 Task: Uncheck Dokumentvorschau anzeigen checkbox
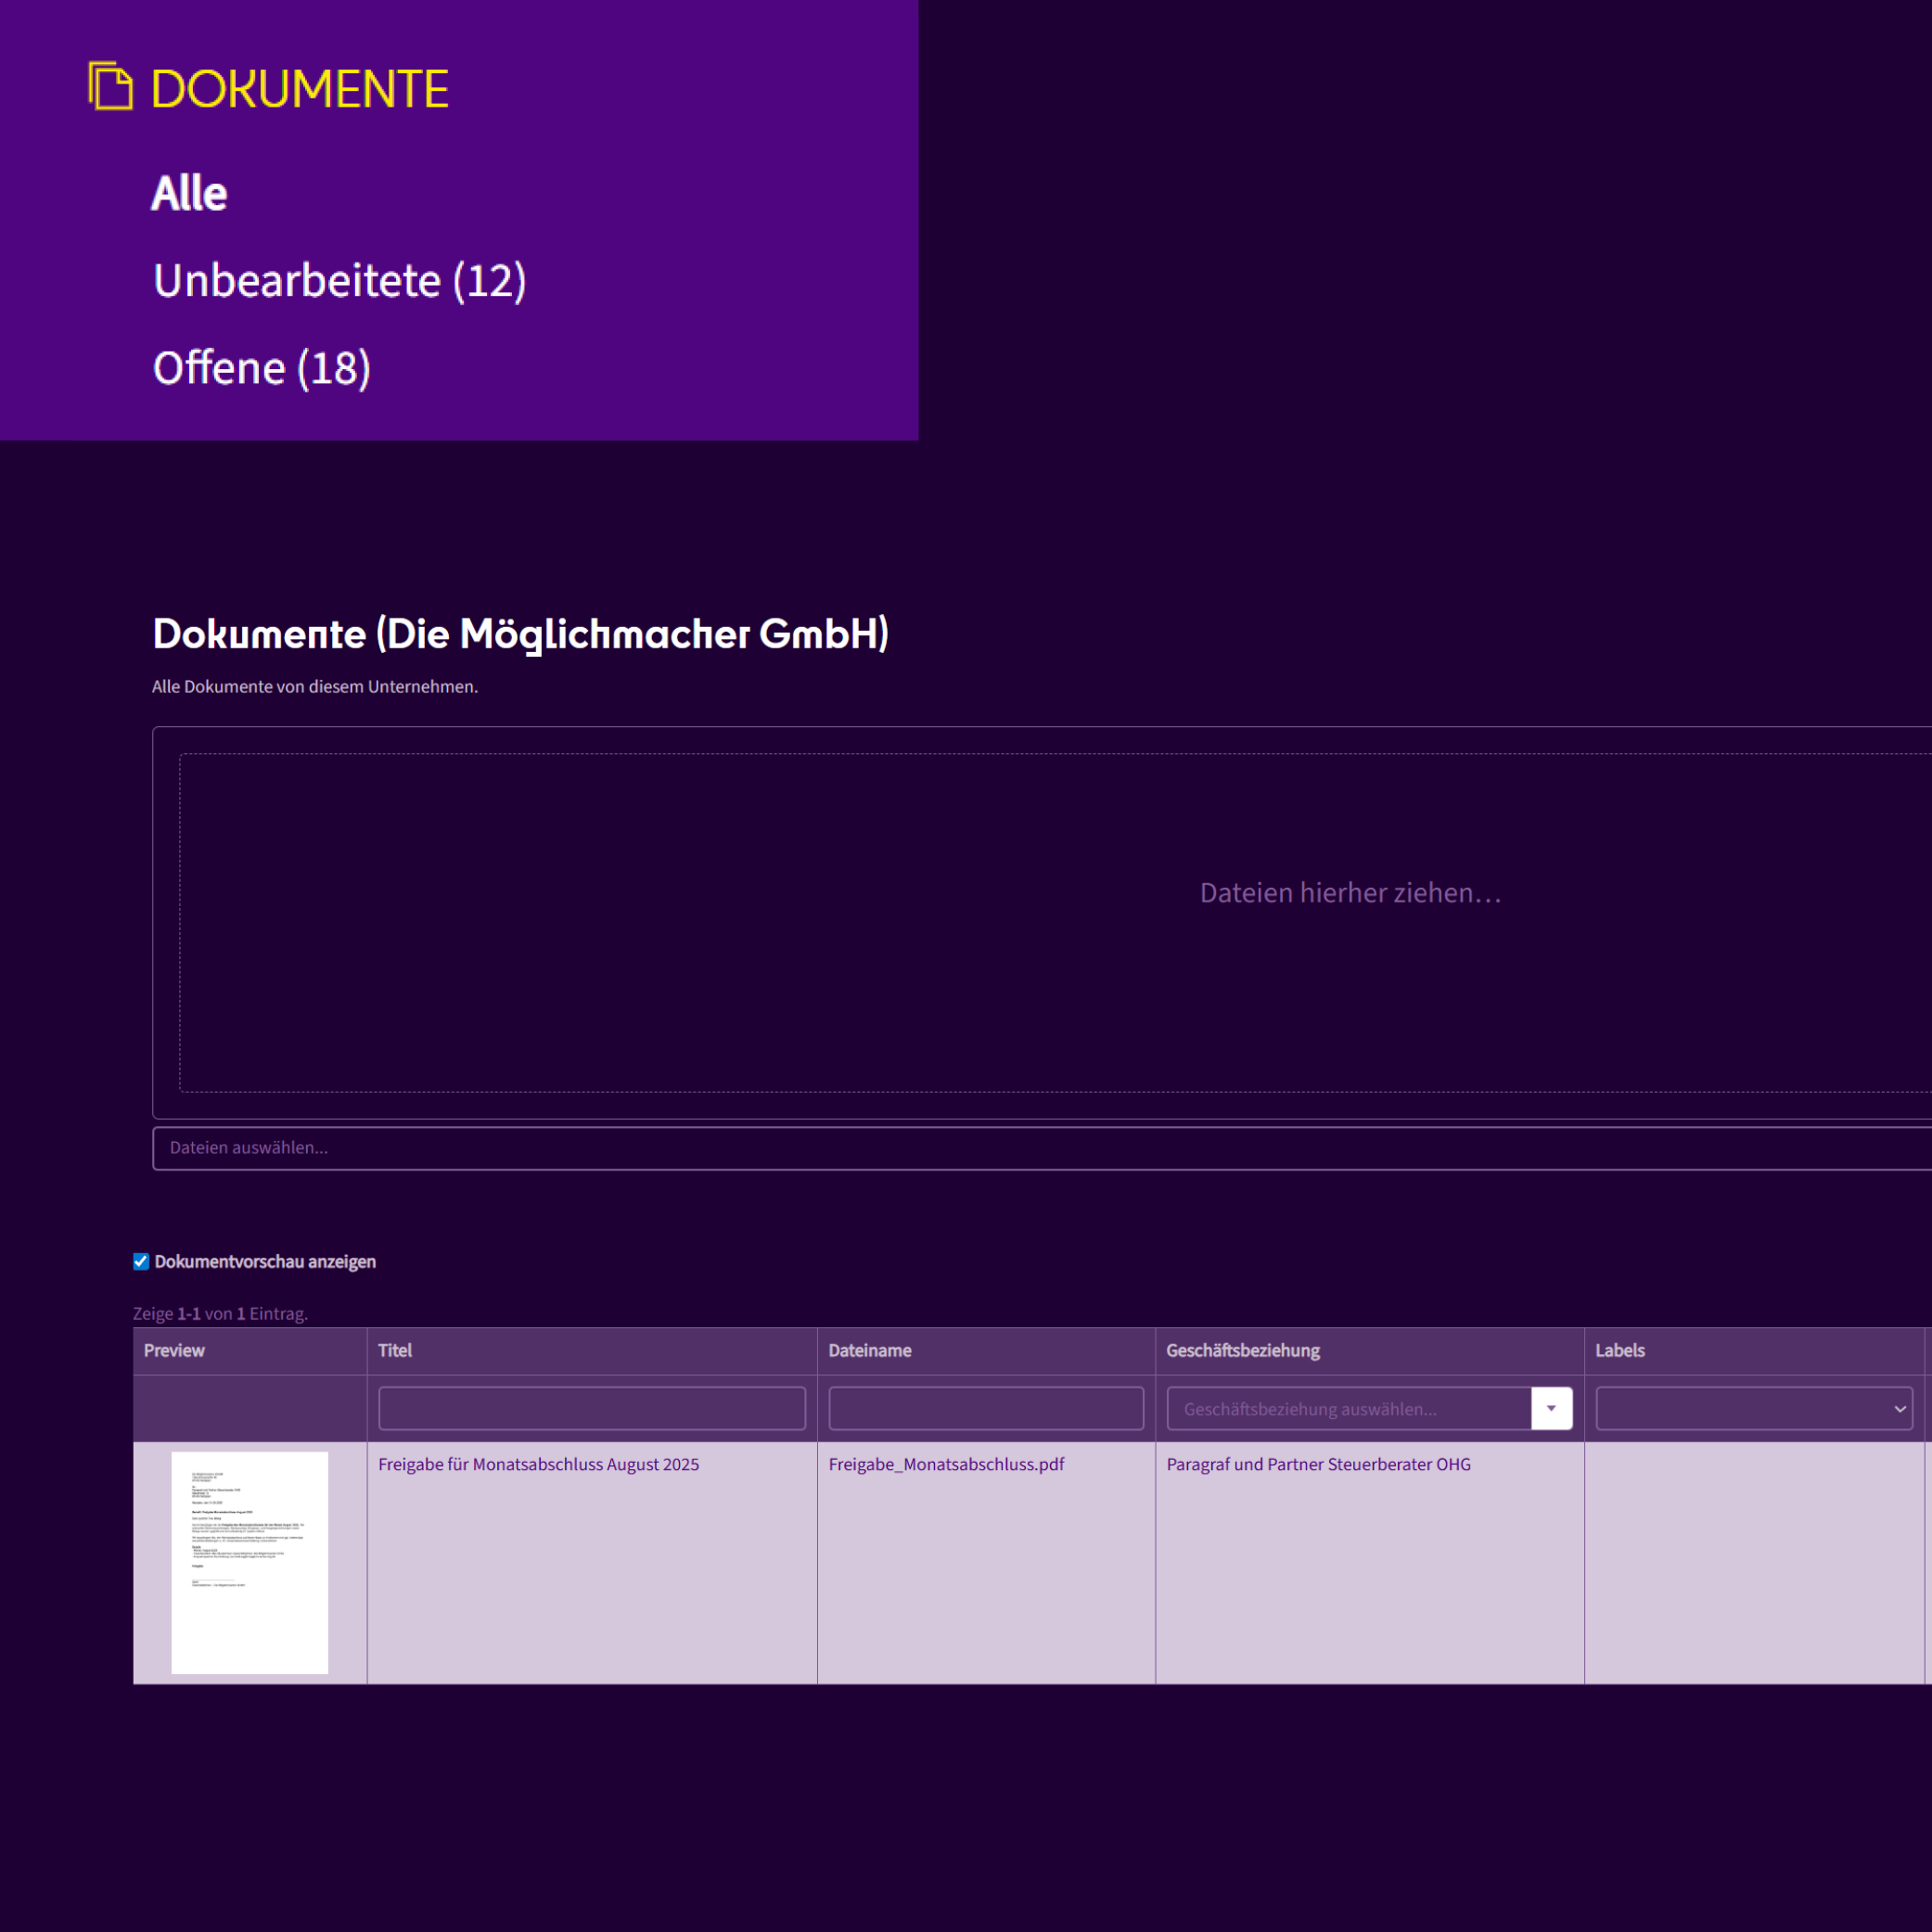click(141, 1261)
